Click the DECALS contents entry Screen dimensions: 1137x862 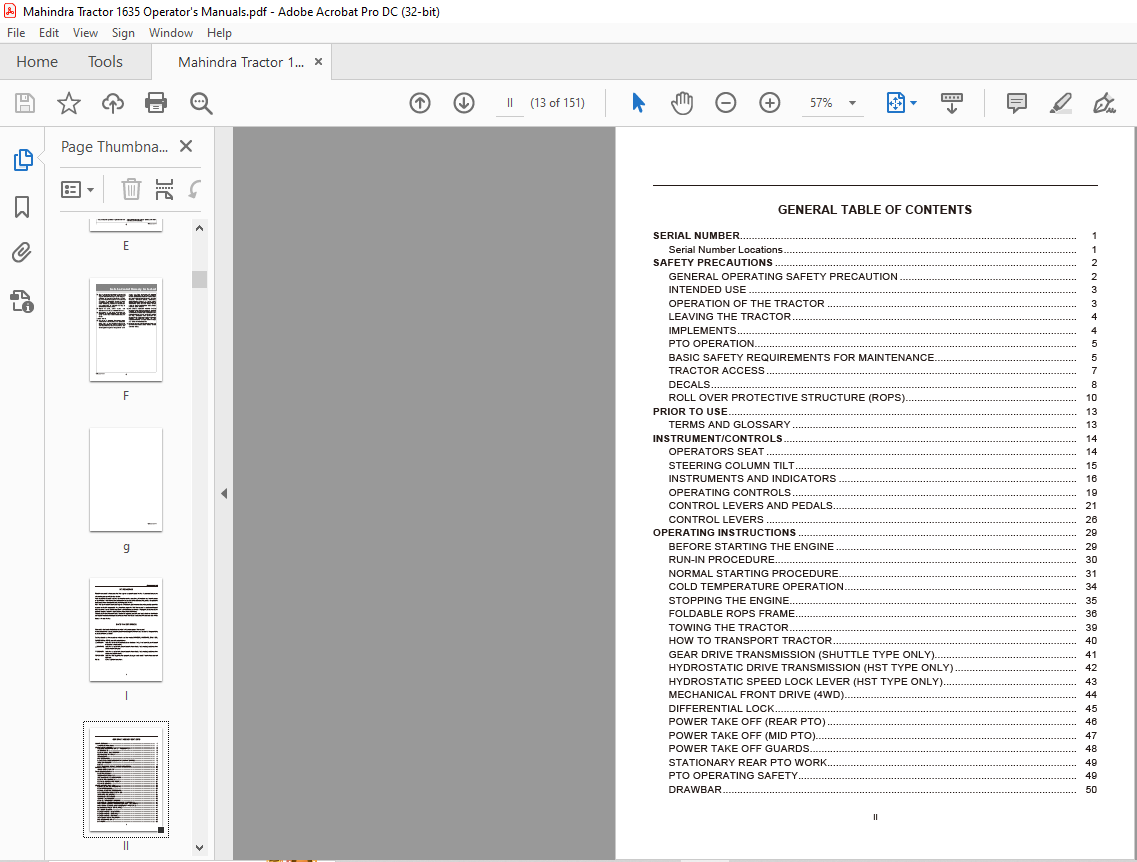(x=882, y=384)
